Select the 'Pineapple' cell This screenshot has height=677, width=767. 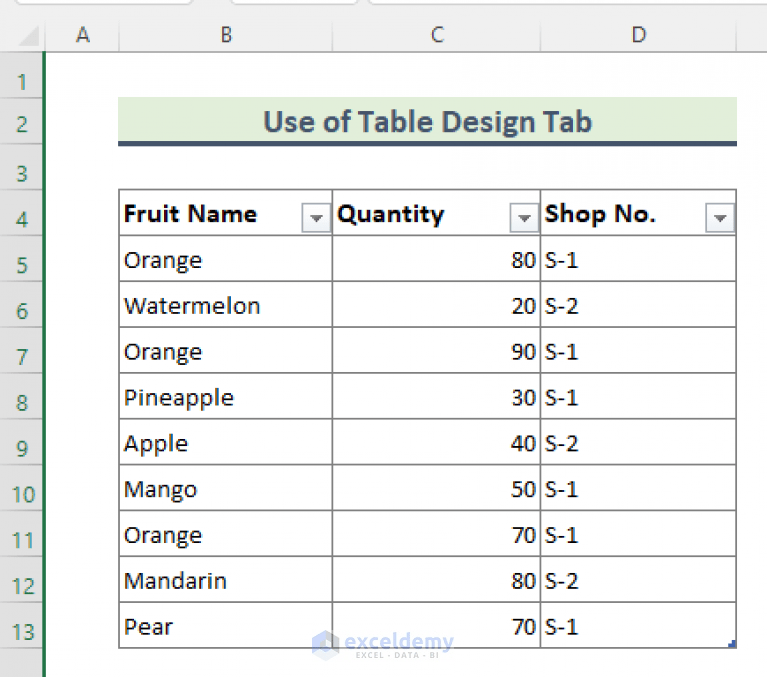click(226, 396)
